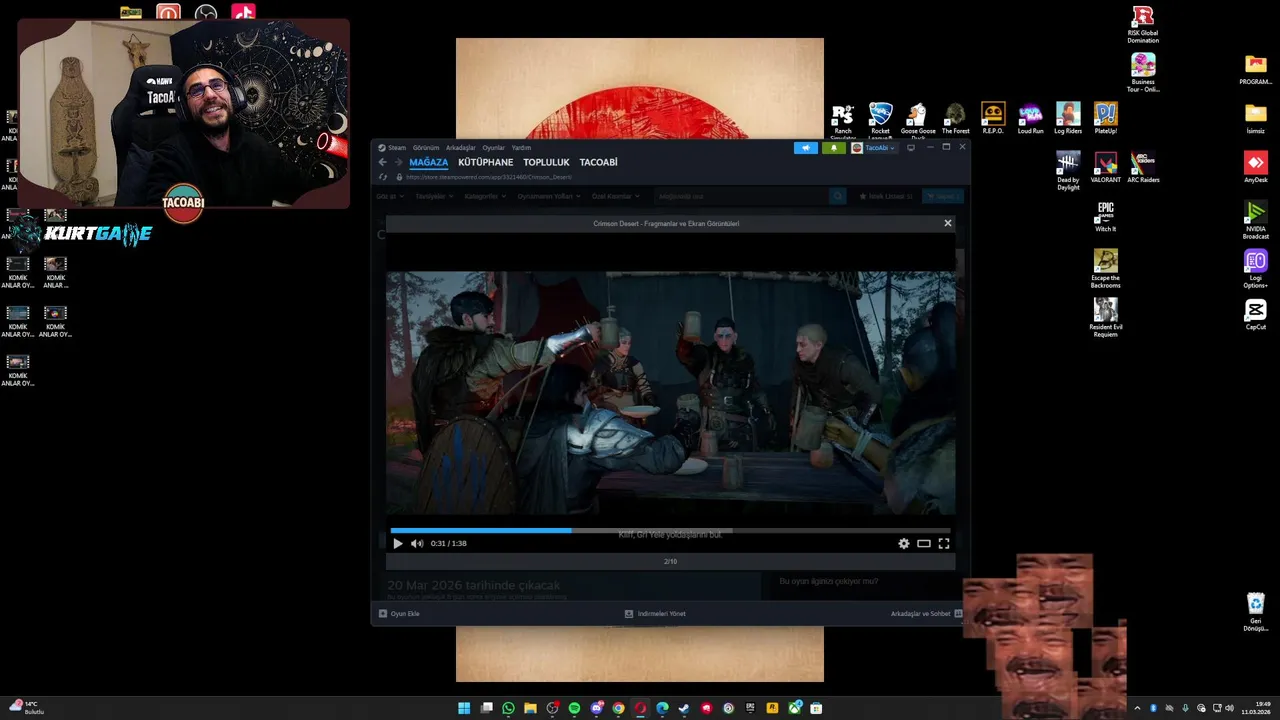
Task: Click the Steam announcements megaphone button
Action: [806, 148]
